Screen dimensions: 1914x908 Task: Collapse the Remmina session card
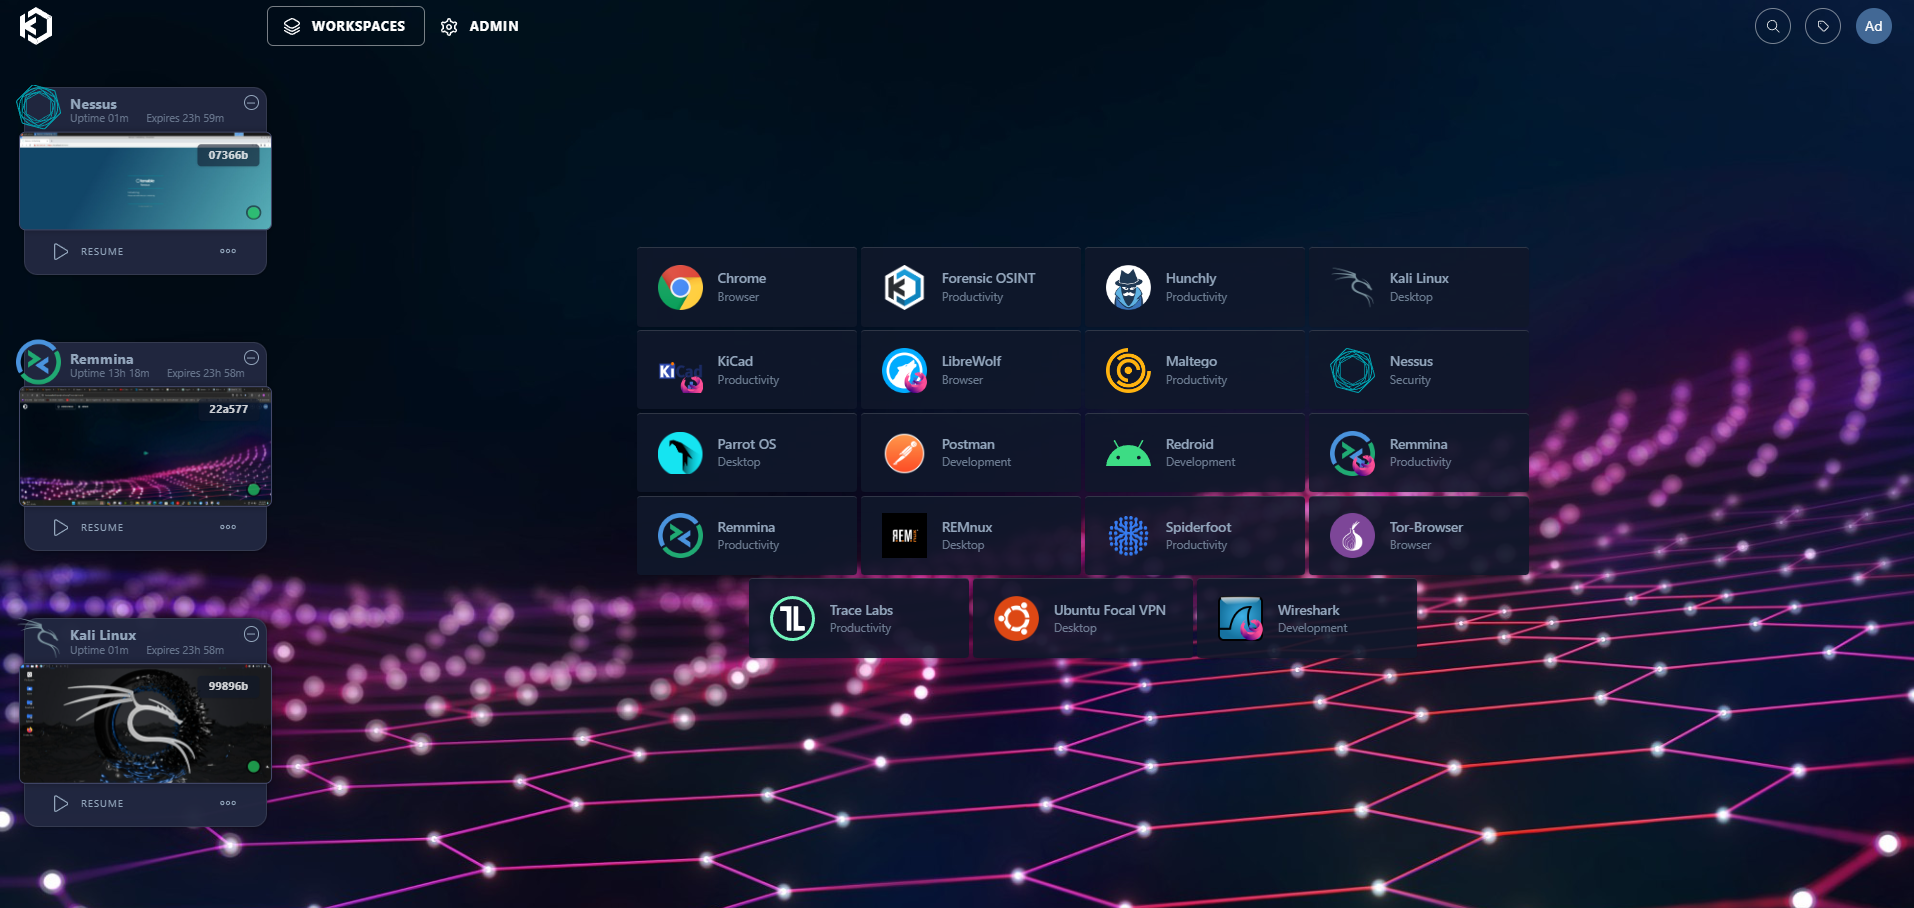pos(251,357)
